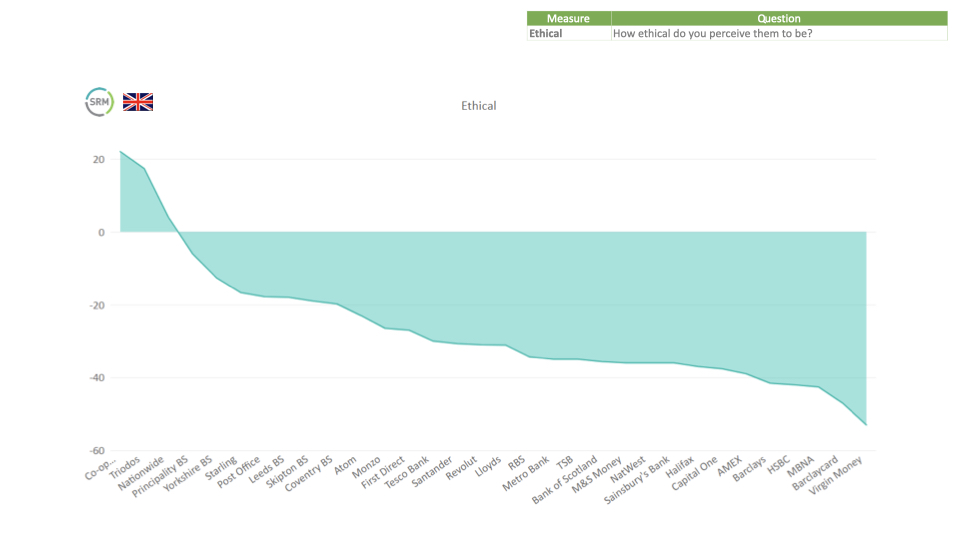Select the Question column header

[x=778, y=18]
